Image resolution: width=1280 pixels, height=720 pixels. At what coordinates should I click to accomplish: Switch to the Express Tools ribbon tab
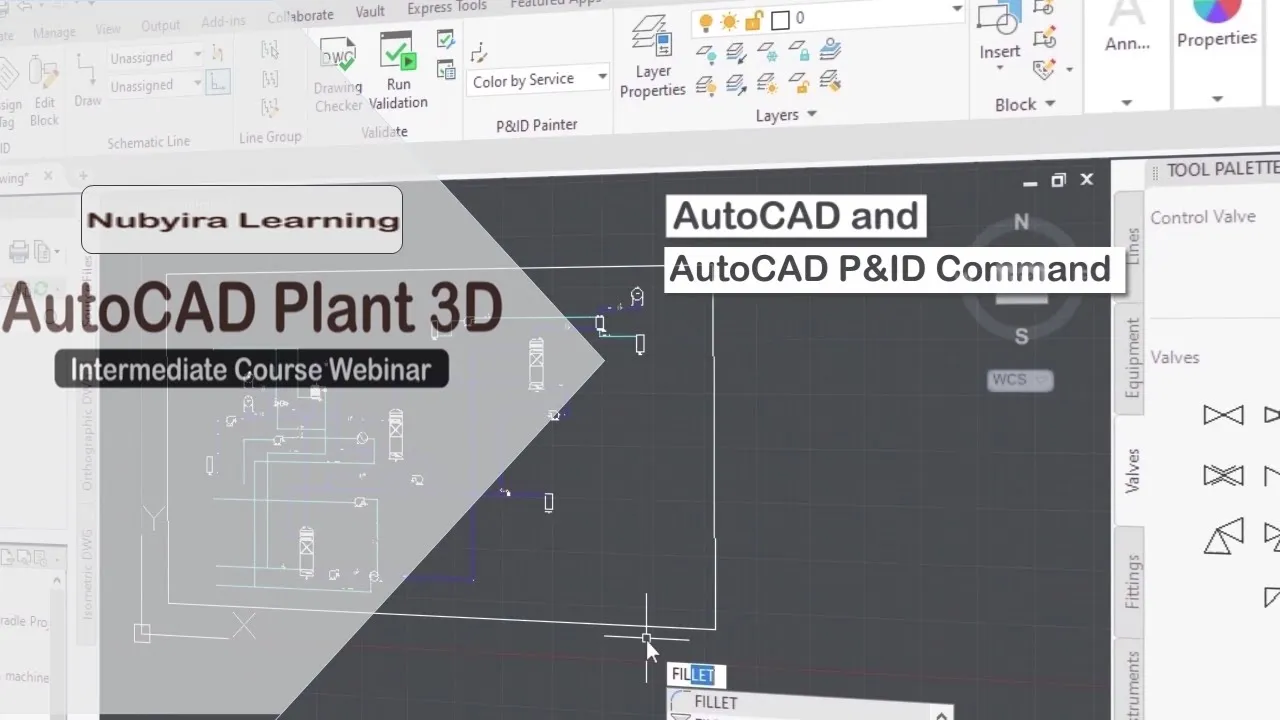point(447,9)
